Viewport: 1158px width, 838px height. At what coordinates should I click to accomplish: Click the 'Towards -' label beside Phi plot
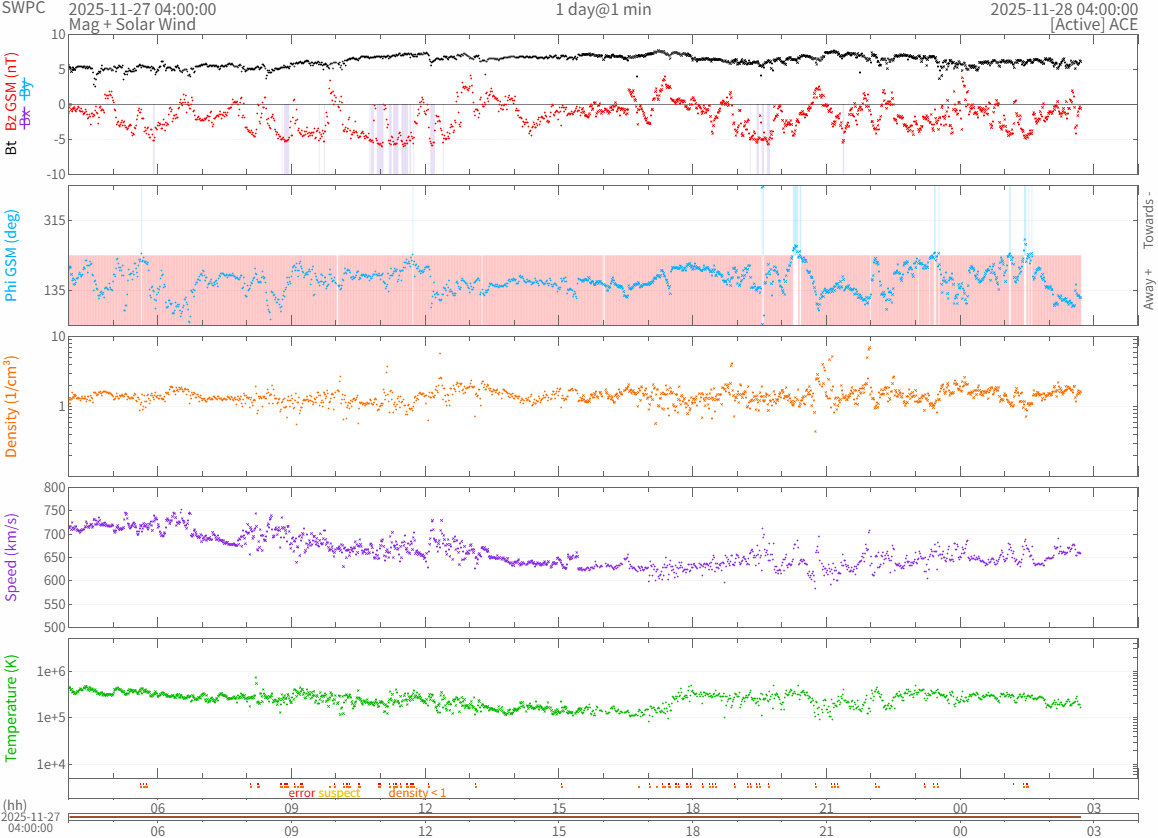pyautogui.click(x=1149, y=220)
